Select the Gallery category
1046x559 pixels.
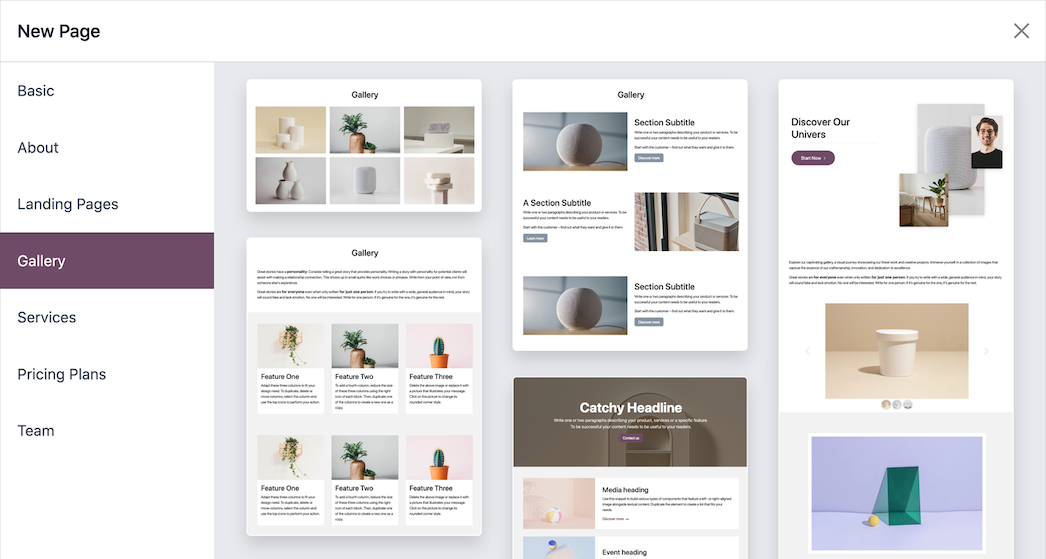(107, 261)
